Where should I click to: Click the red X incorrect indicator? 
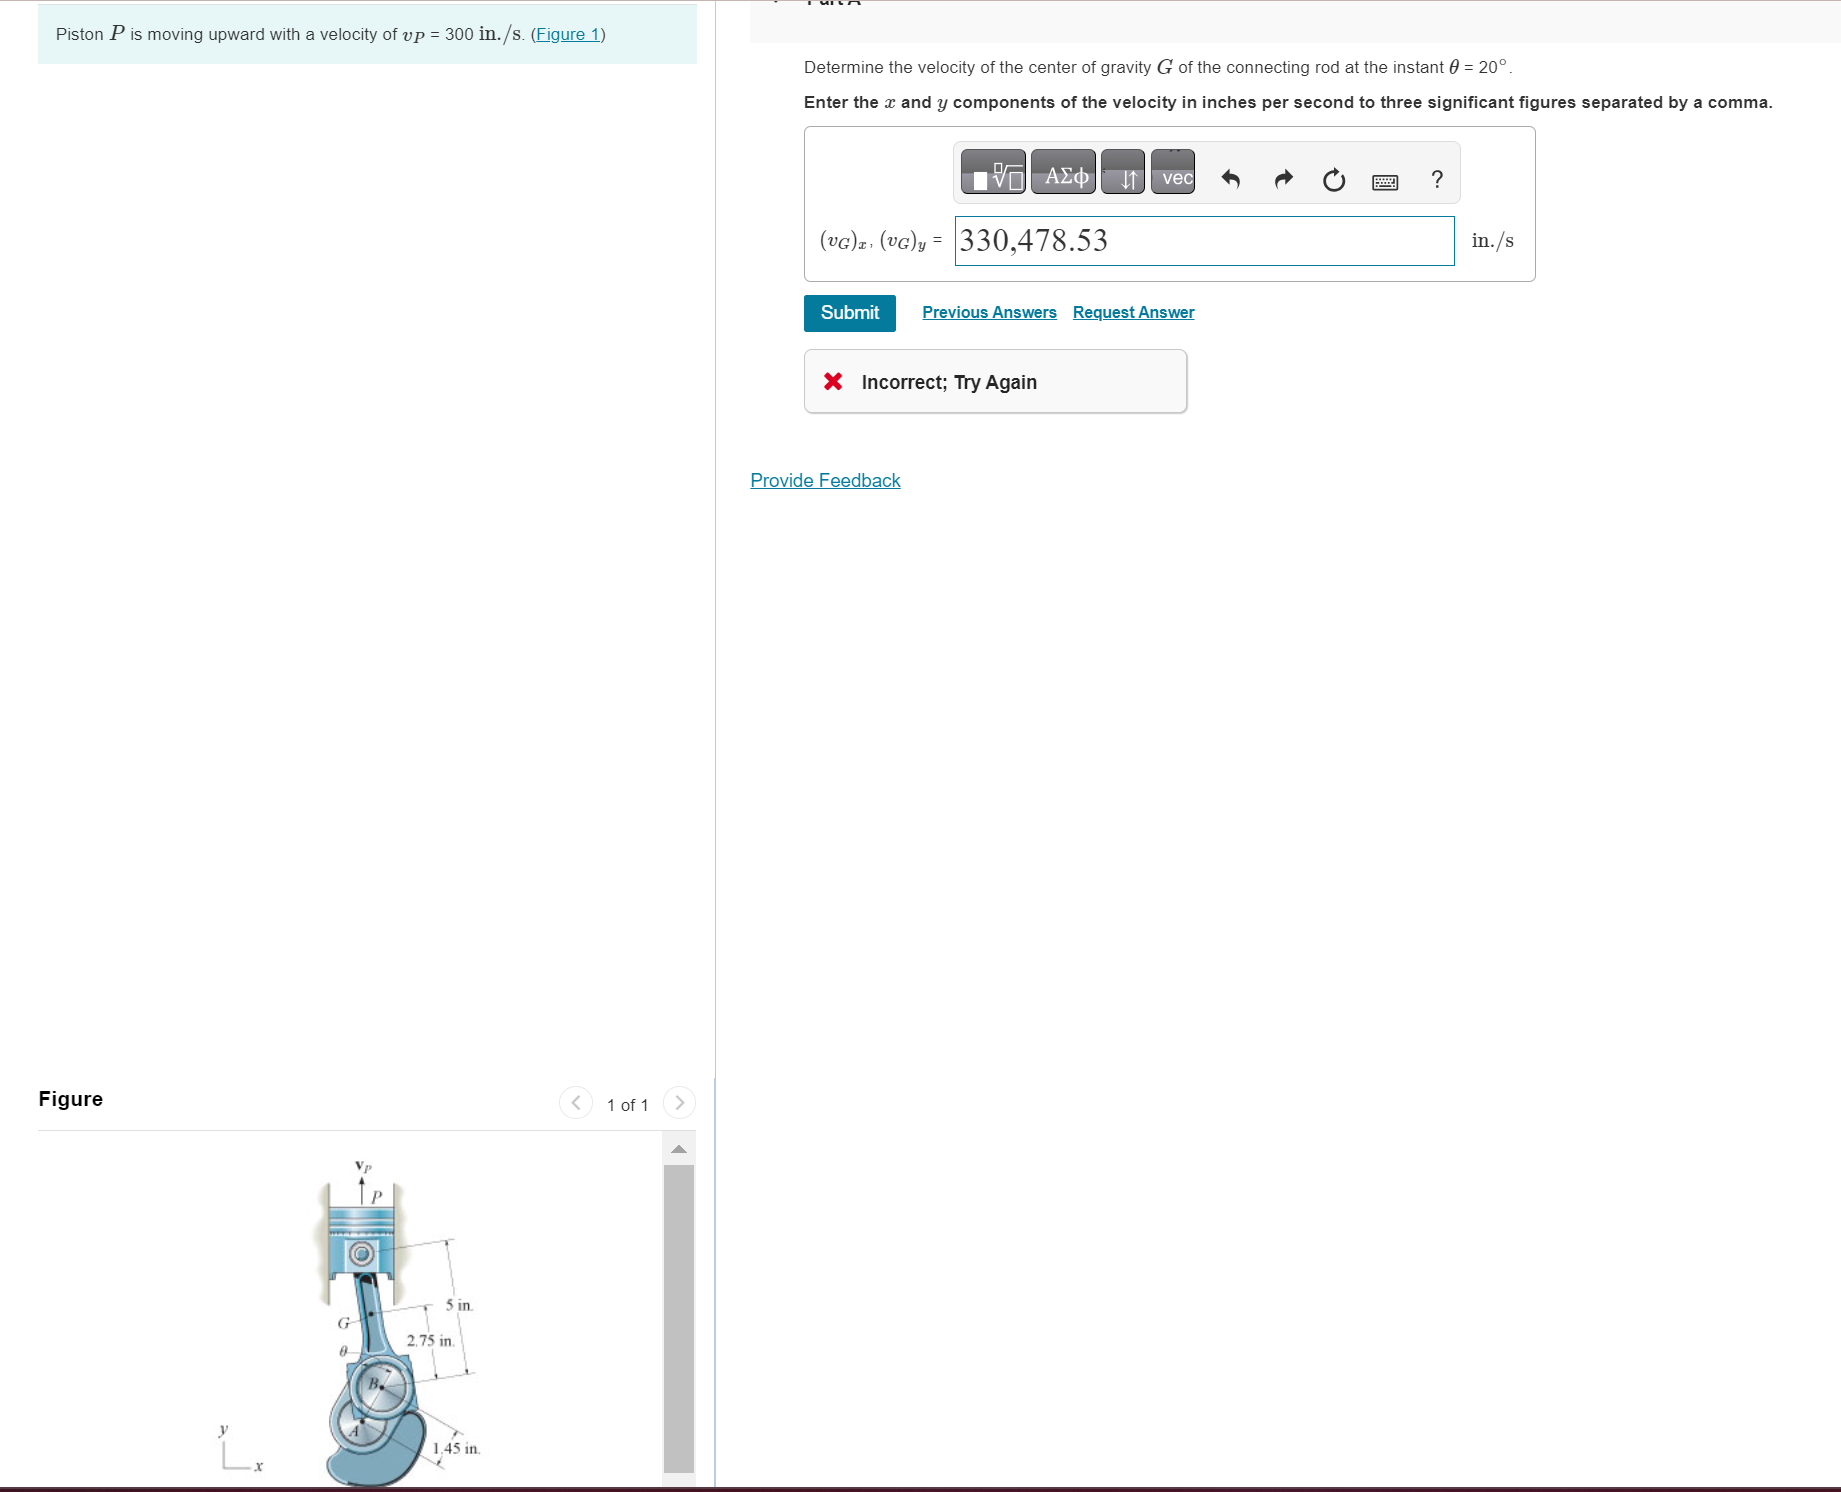click(833, 381)
